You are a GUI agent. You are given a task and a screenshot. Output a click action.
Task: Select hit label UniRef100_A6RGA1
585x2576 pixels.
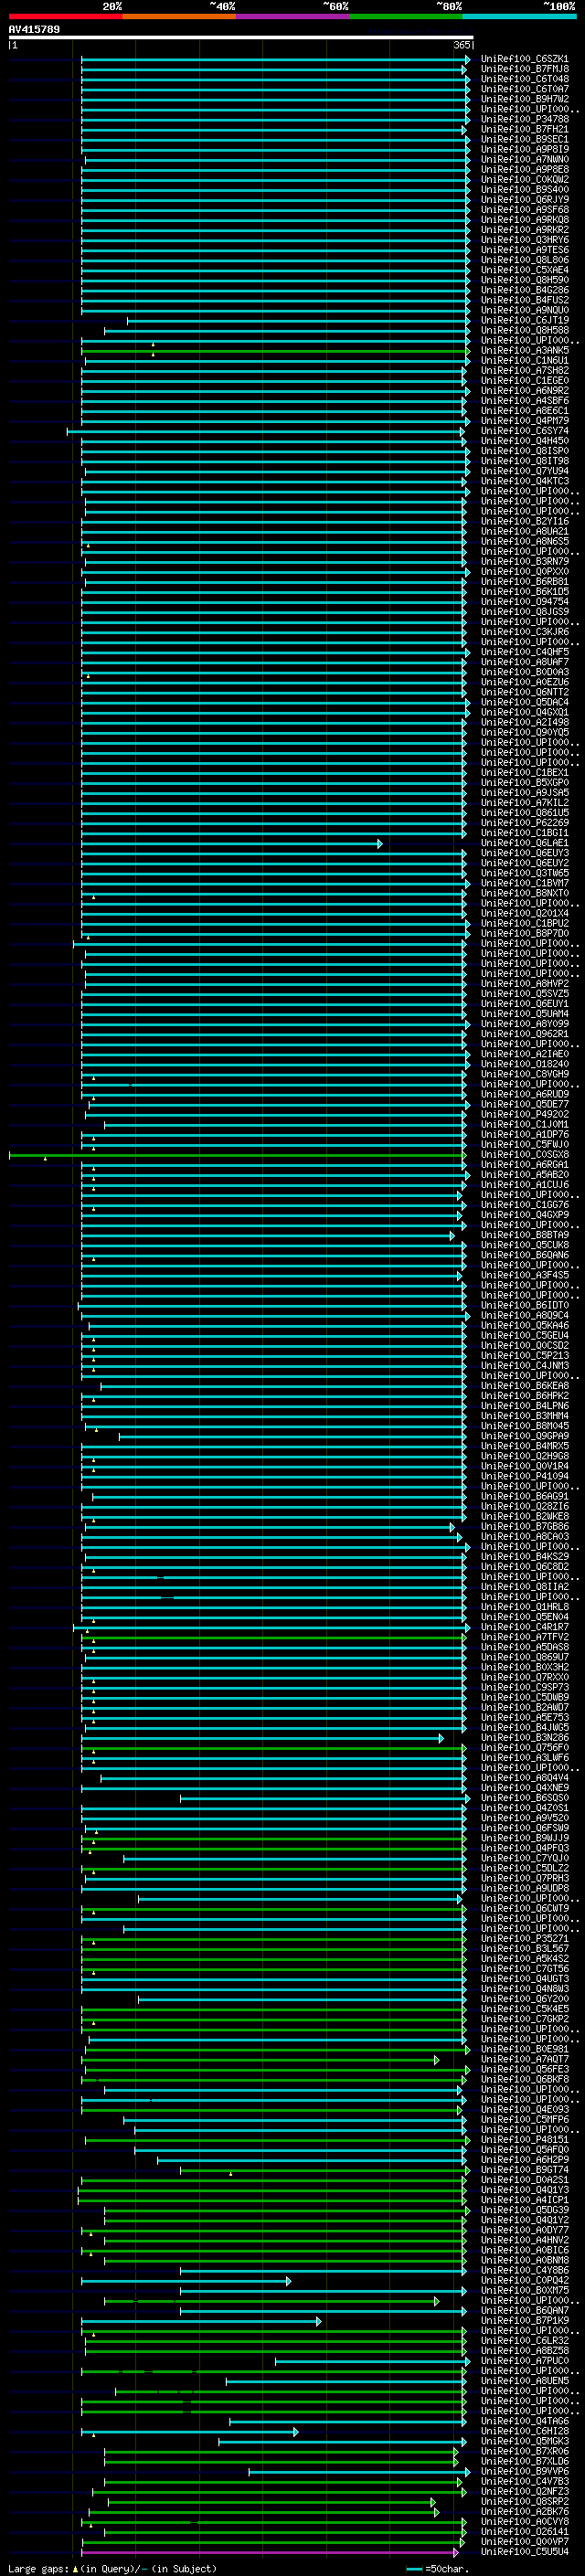point(524,1164)
